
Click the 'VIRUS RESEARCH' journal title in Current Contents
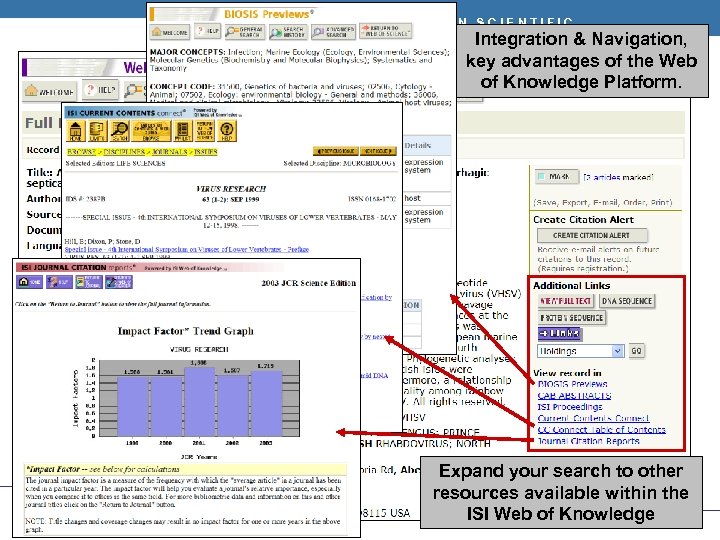231,189
